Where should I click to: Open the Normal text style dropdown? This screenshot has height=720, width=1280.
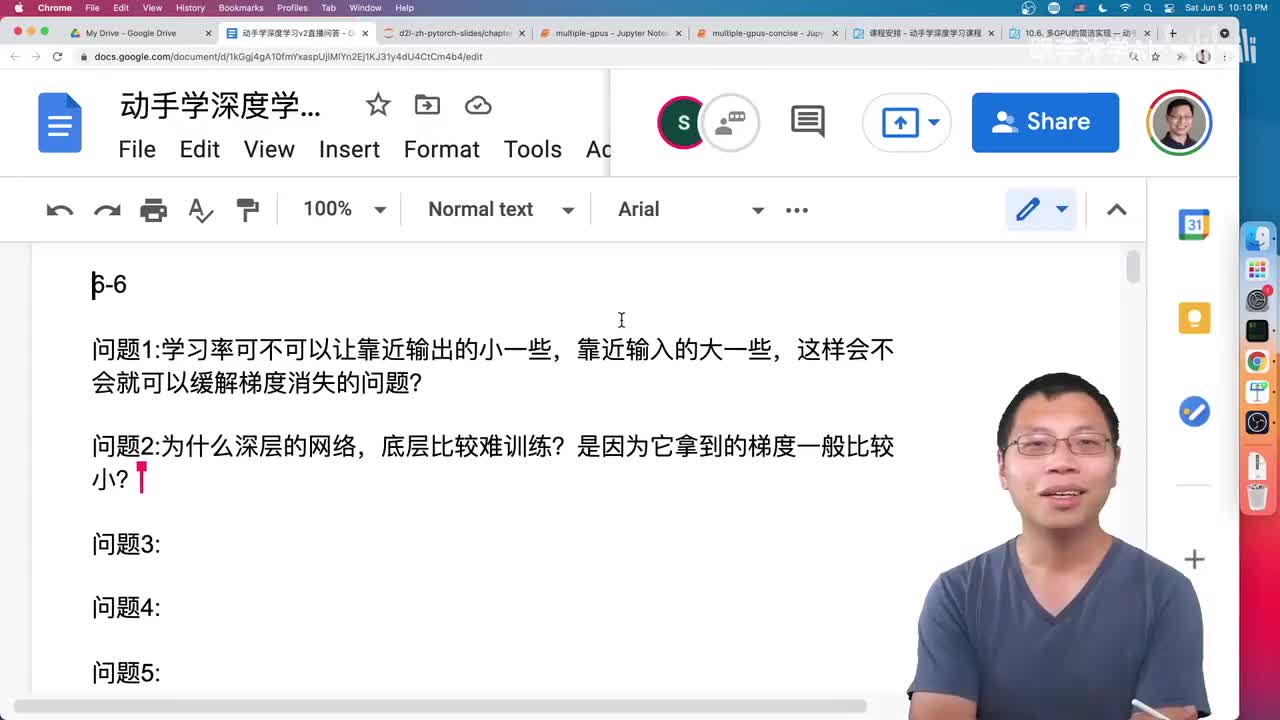click(x=501, y=210)
